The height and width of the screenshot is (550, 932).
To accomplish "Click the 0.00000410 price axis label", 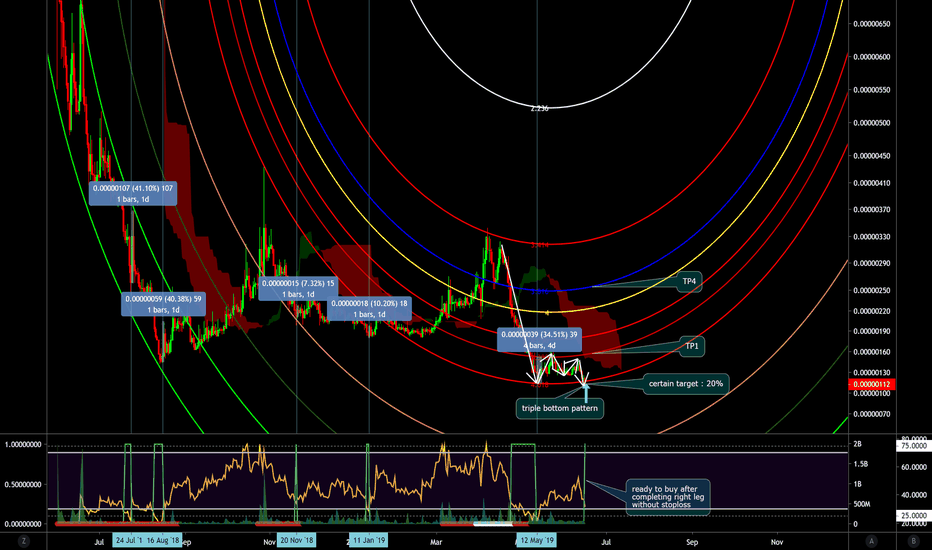I will tap(871, 183).
